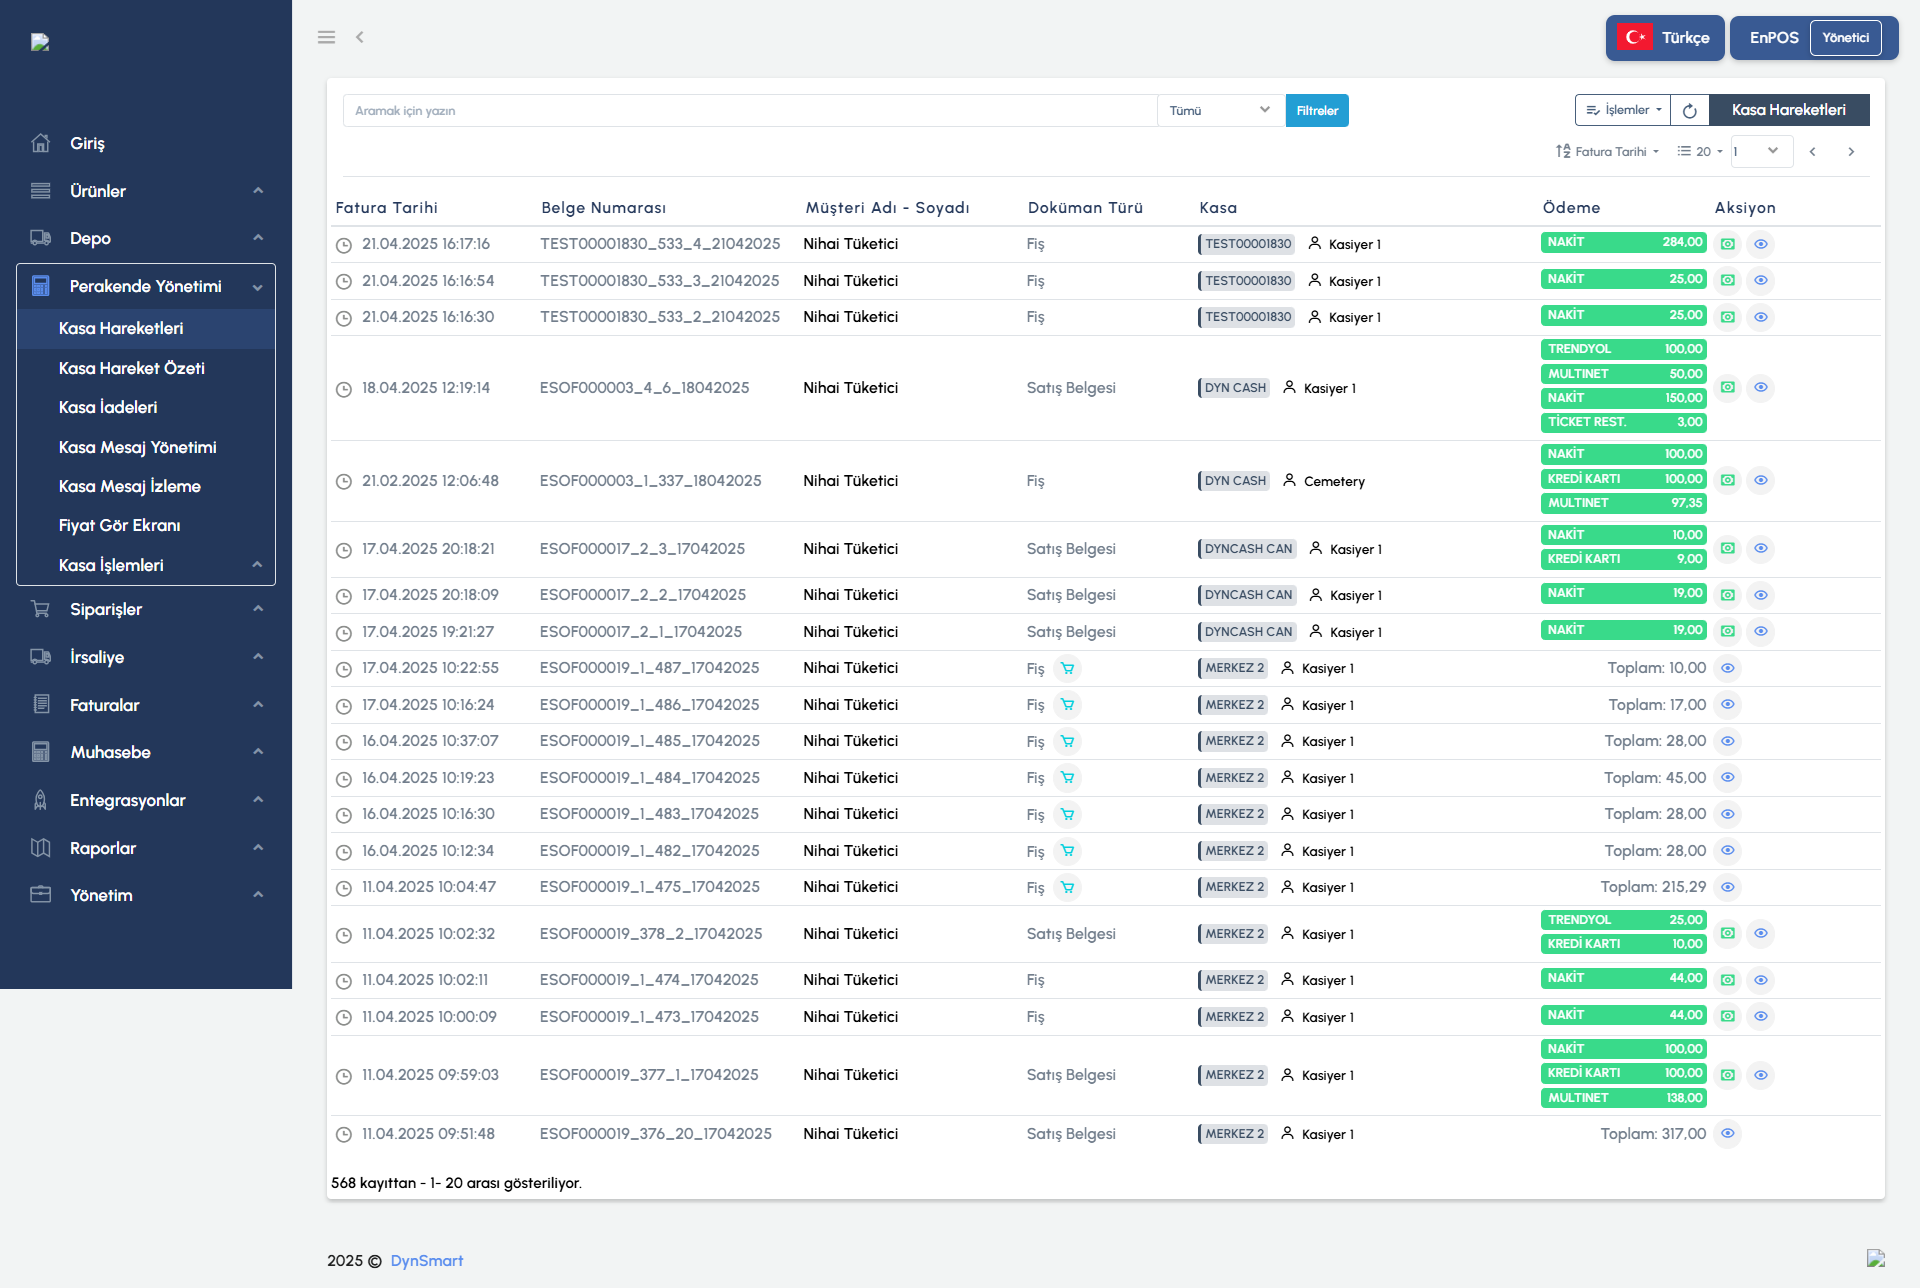The image size is (1920, 1288).
Task: Click cart icon for ESOF000019_1_487_17042025 row
Action: (x=1067, y=668)
